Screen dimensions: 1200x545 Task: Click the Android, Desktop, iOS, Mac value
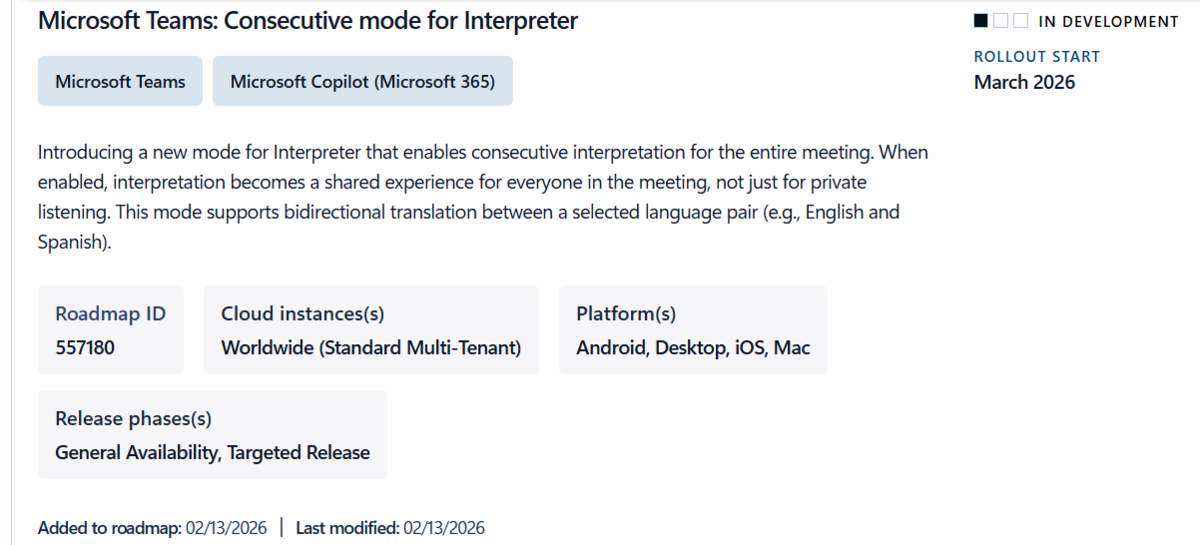point(693,348)
